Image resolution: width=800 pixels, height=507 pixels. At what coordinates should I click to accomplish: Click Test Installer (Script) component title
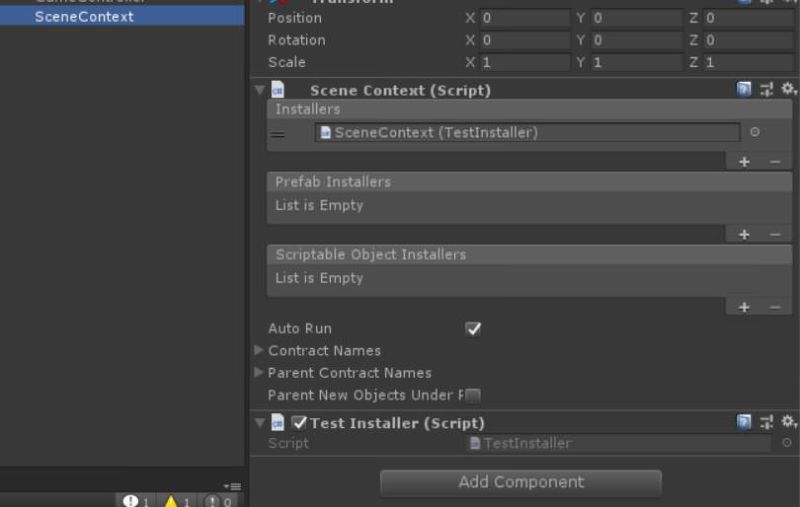point(397,423)
